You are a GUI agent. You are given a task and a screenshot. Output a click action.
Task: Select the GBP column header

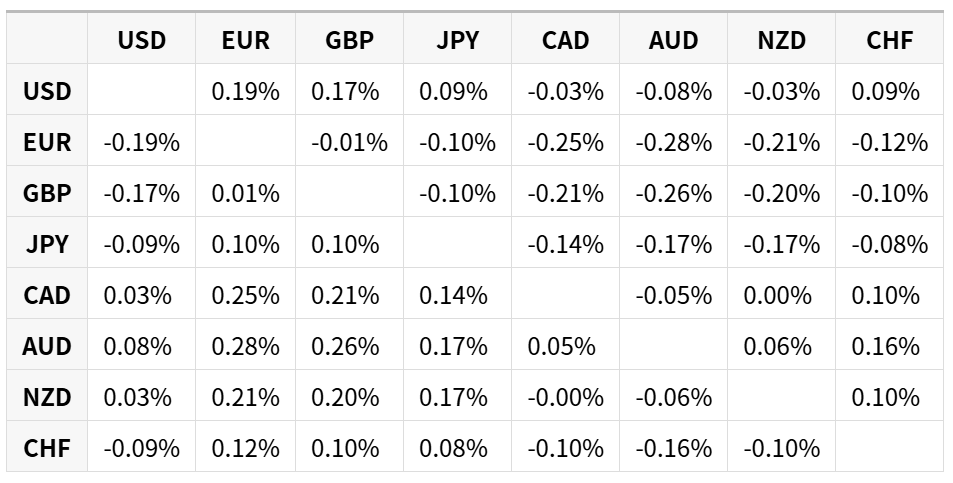click(349, 39)
